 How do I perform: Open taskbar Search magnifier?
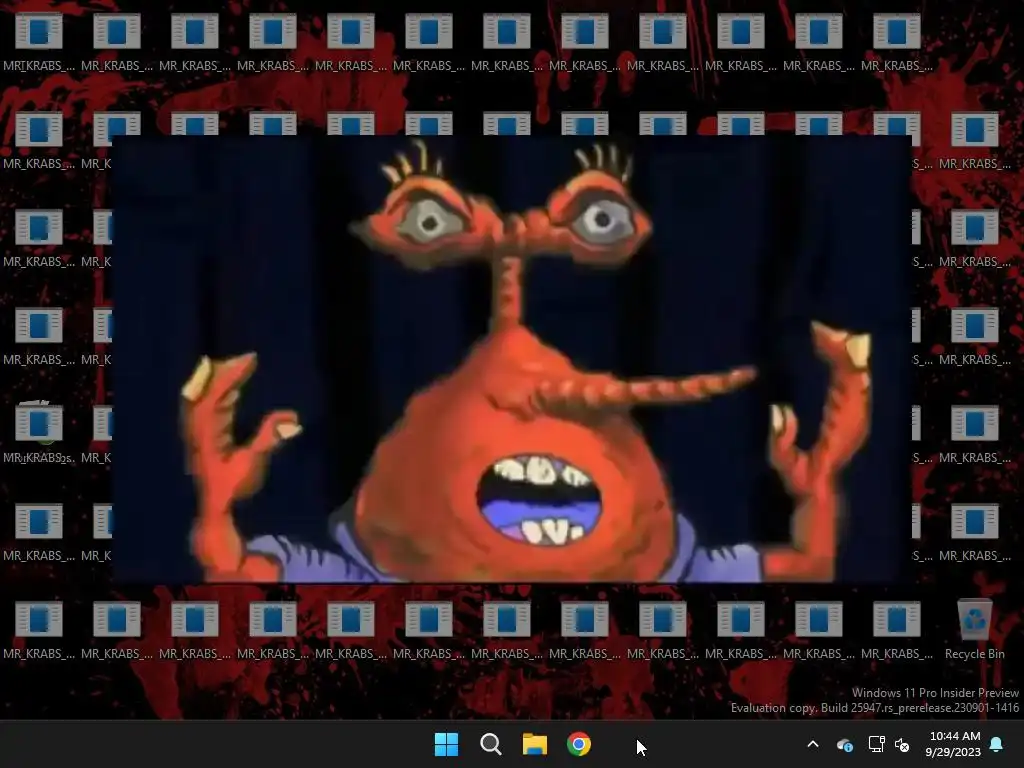[x=490, y=744]
